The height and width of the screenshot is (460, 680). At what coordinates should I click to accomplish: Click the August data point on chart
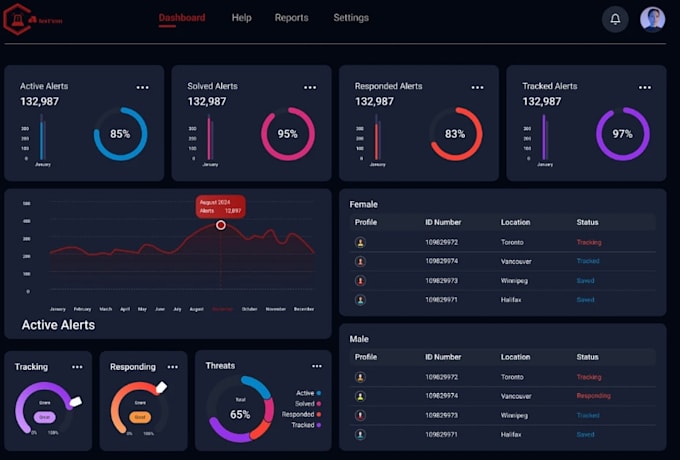click(221, 225)
